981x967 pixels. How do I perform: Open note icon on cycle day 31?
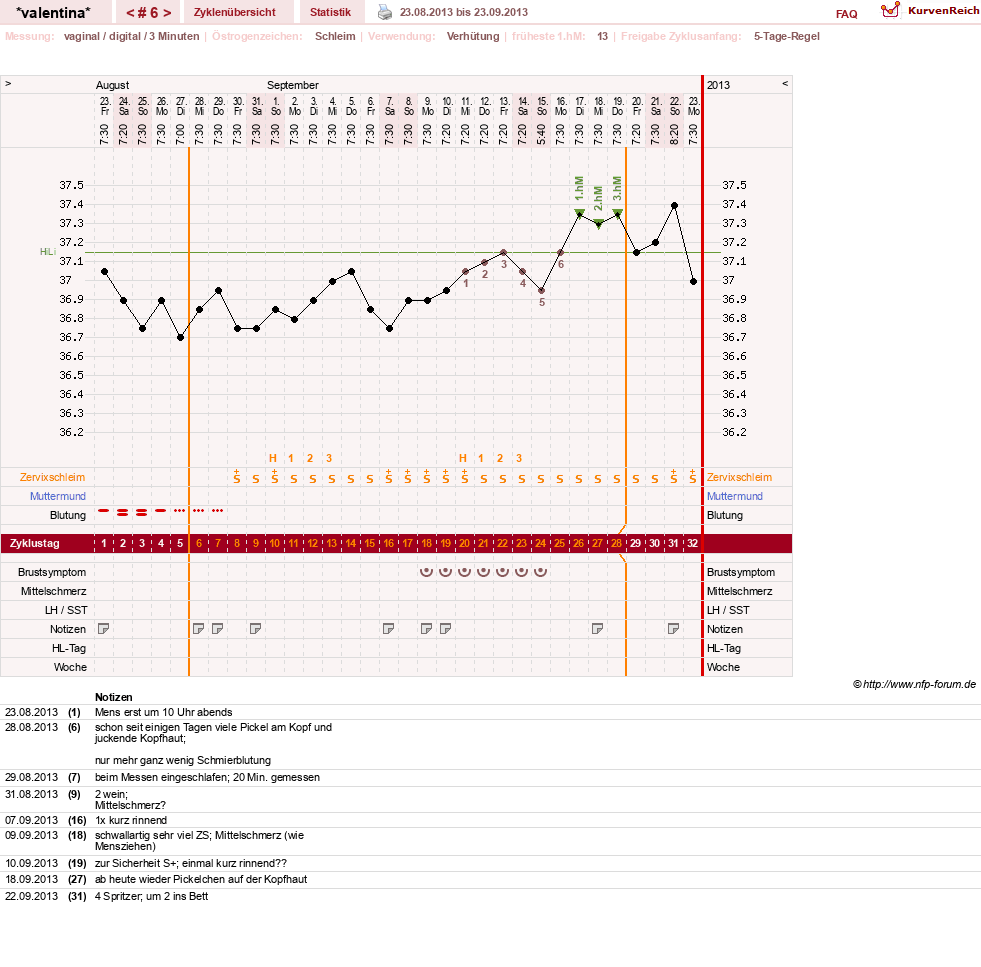[673, 629]
